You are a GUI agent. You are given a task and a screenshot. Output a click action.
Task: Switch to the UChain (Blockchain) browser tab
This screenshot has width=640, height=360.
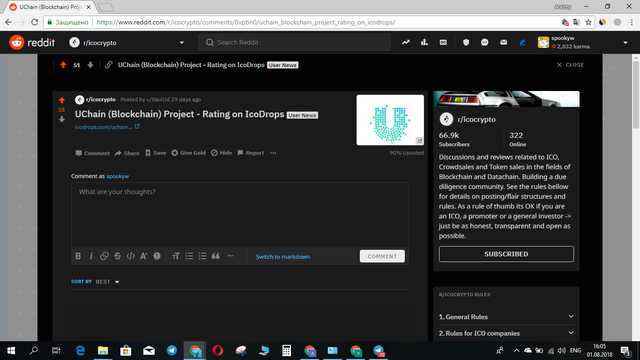(50, 7)
